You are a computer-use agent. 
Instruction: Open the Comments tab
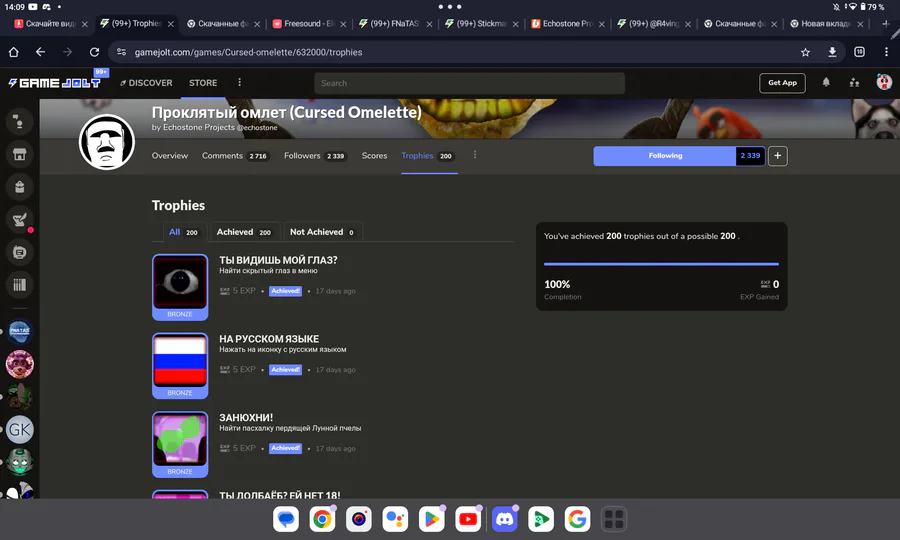235,156
